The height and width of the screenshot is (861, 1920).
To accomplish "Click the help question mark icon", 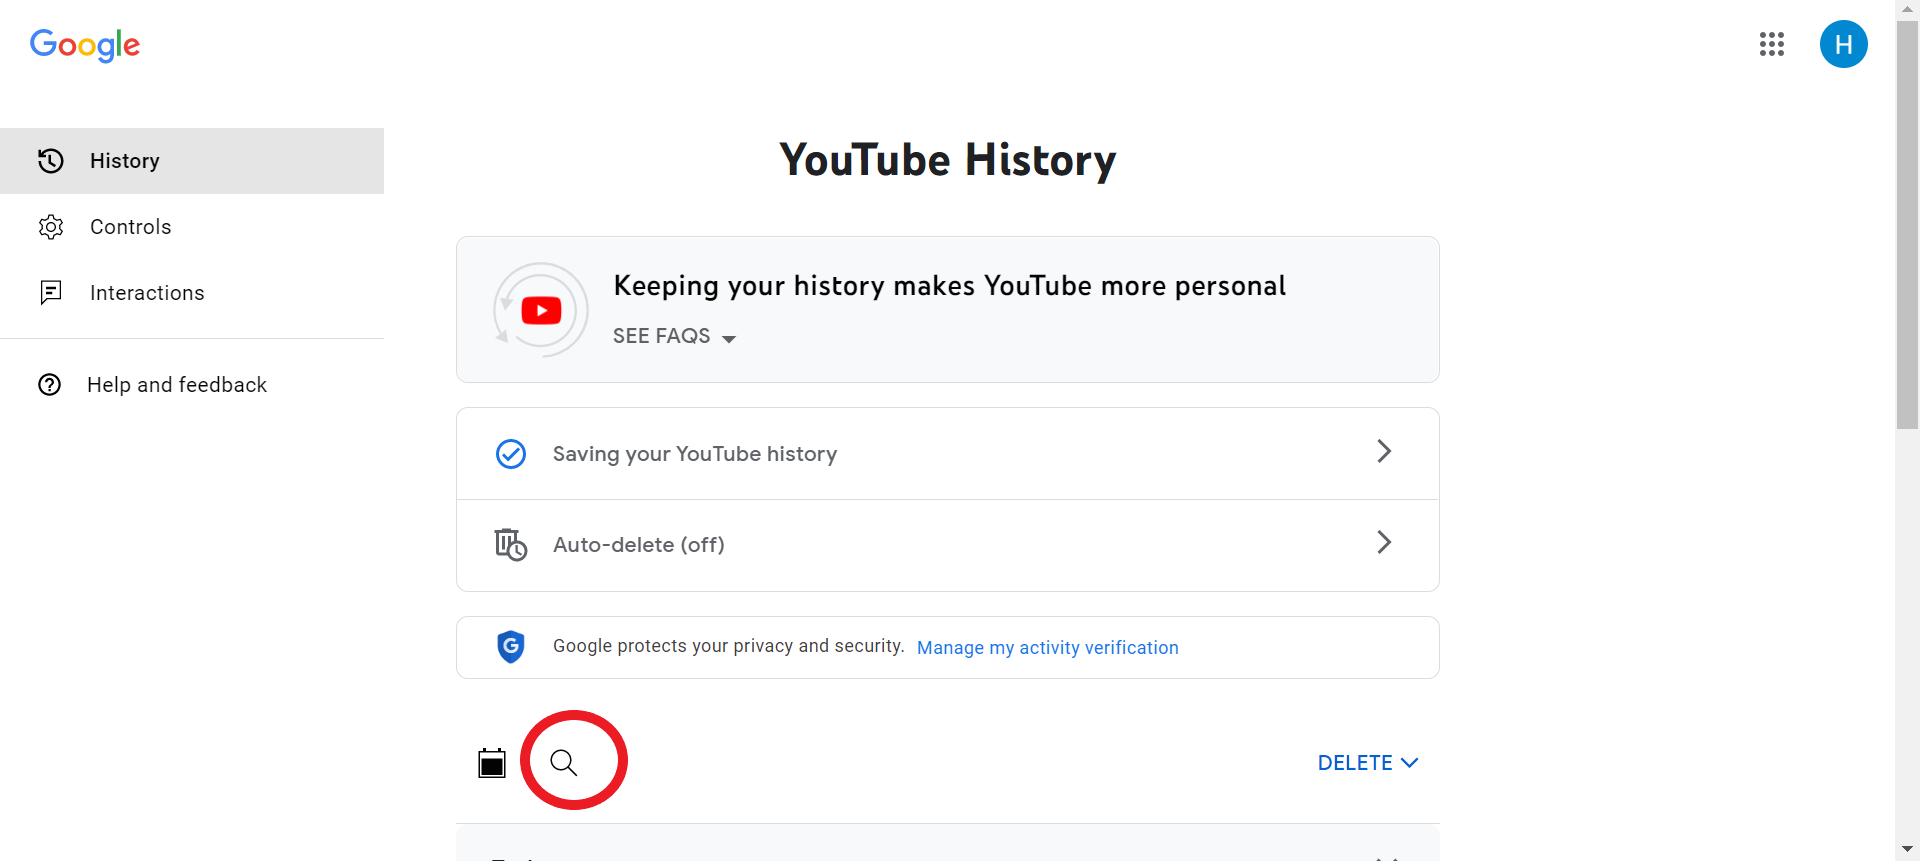I will tap(50, 385).
